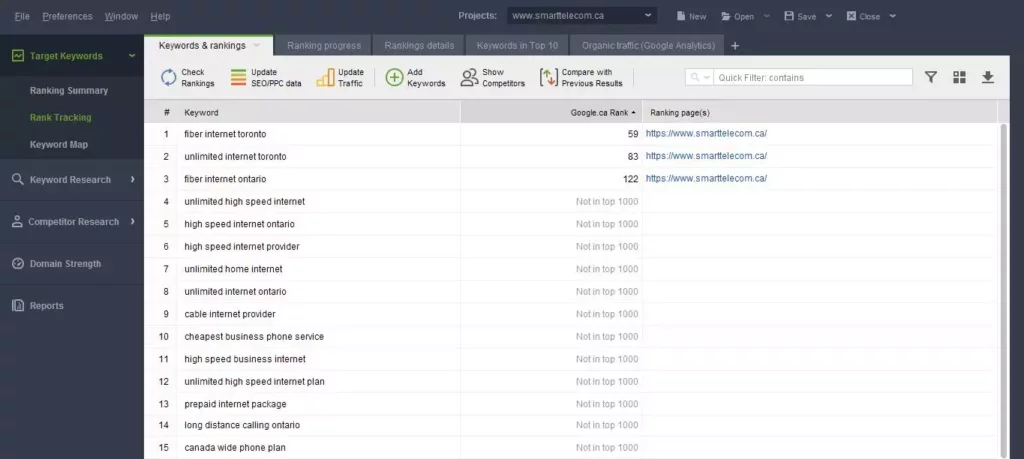Image resolution: width=1024 pixels, height=459 pixels.
Task: Select keyword row 'prepaid internet package'
Action: click(x=571, y=404)
